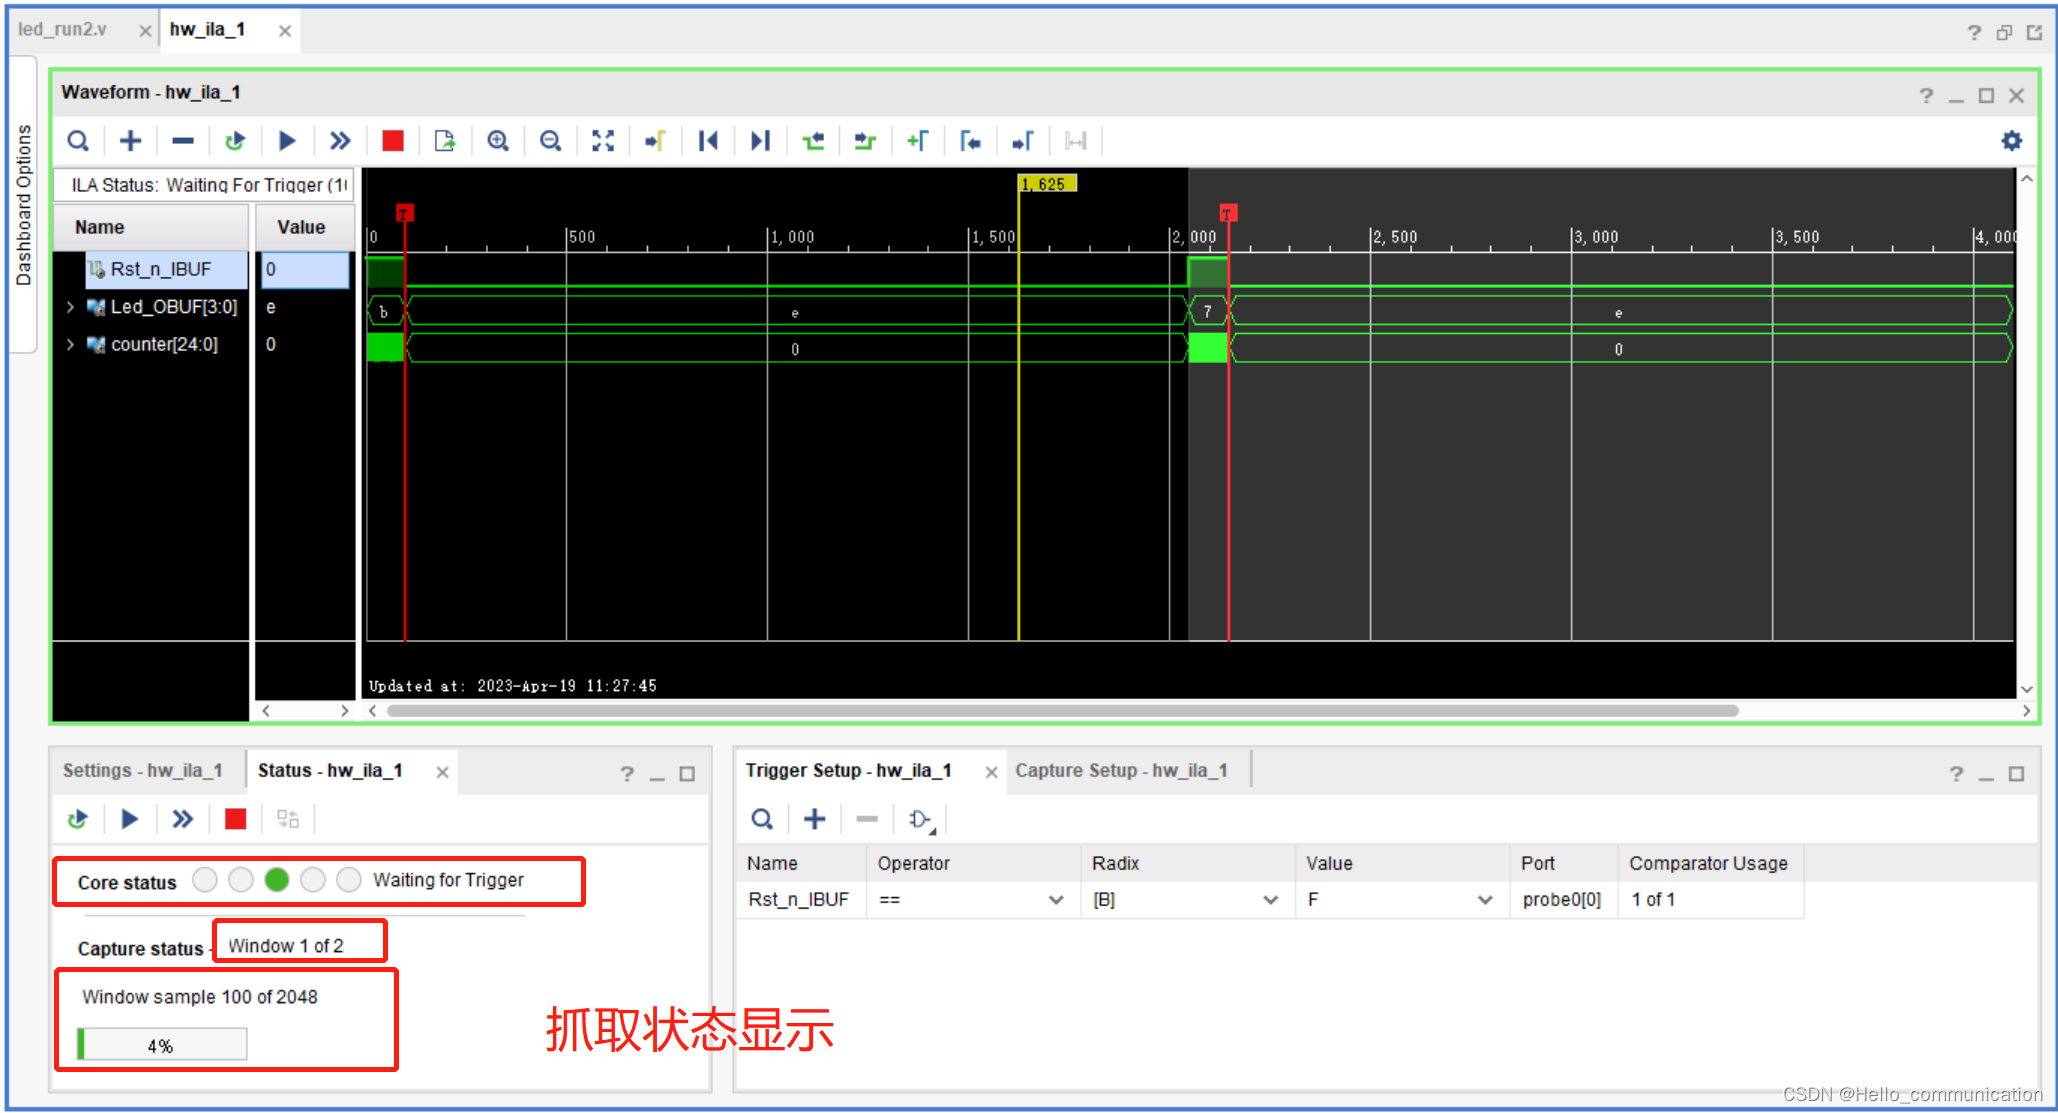Open the led_run2.v tab

[x=63, y=29]
